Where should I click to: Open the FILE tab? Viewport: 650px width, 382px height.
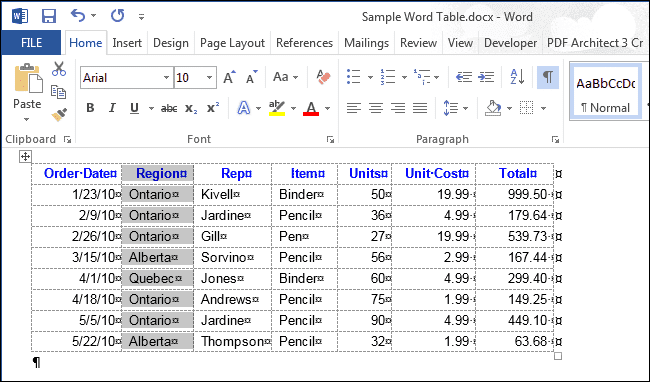31,43
